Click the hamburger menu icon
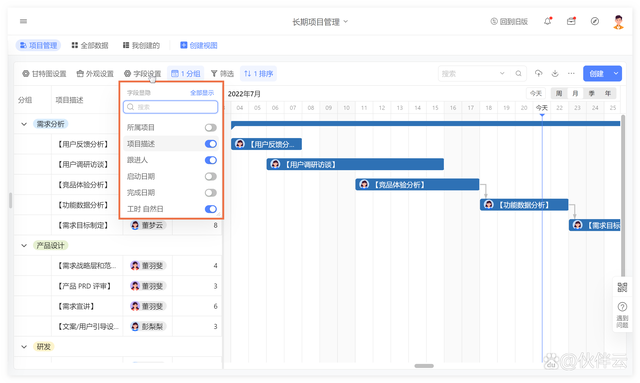Viewport: 640px width, 383px height. click(24, 21)
